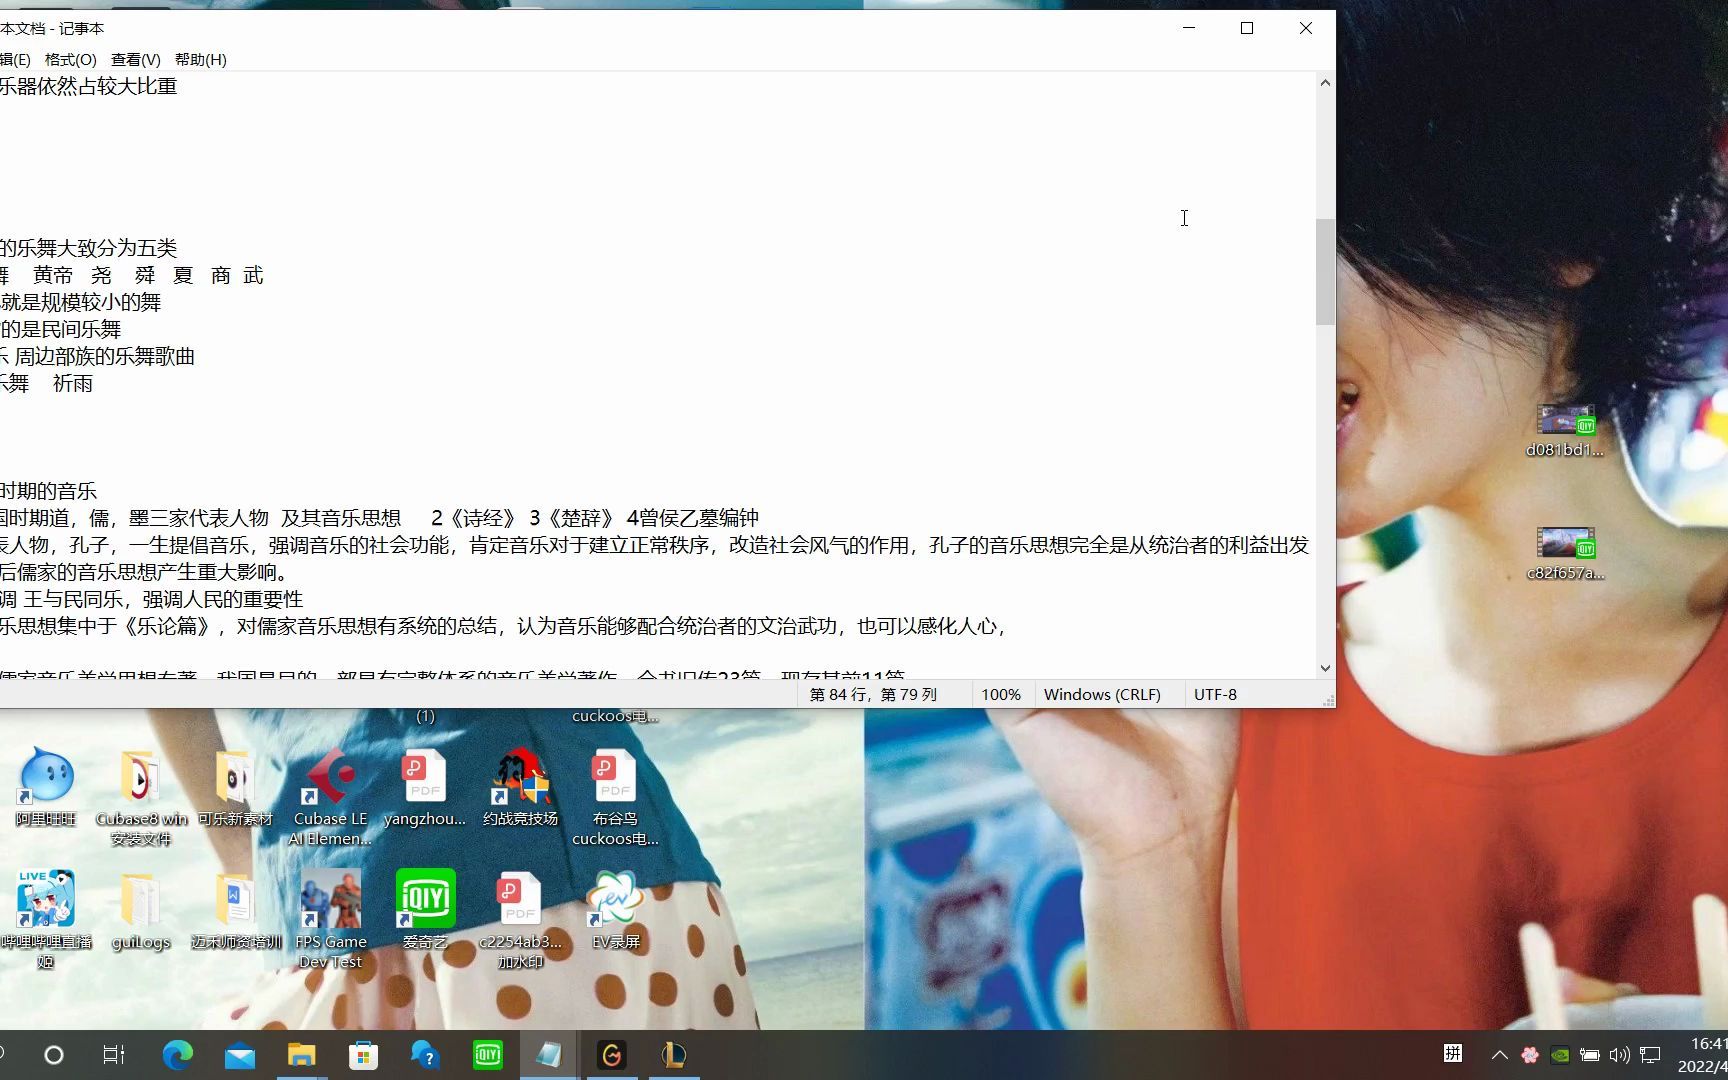Select the 约战竞技场 shortcut icon
The image size is (1728, 1080).
coord(520,788)
